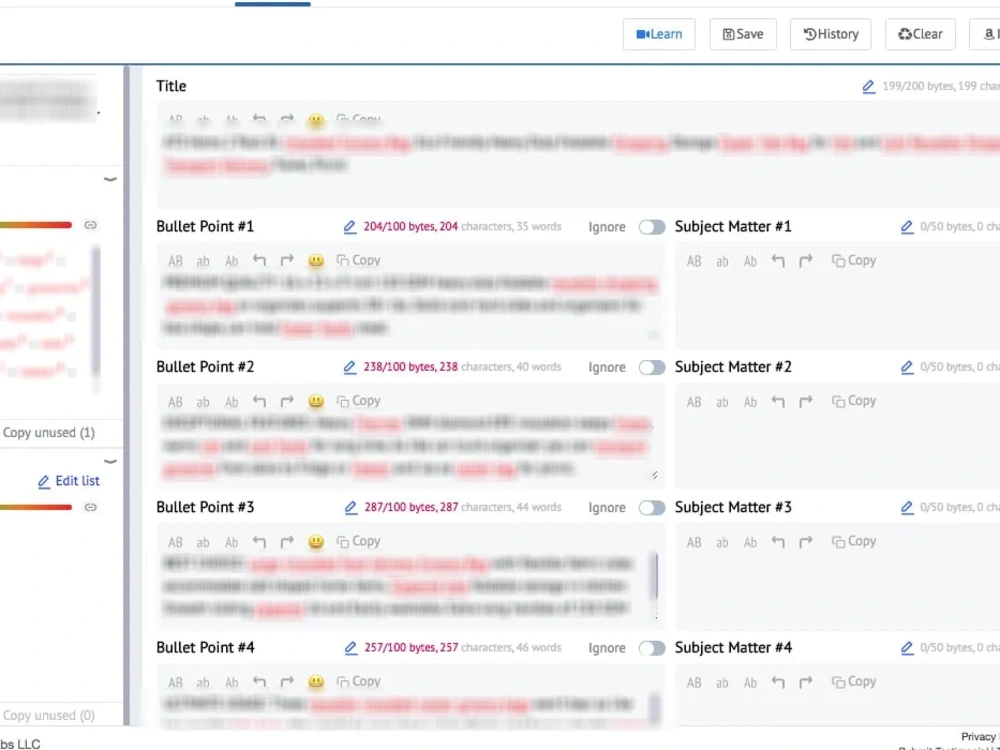Copy Subject Matter #4 text

[x=854, y=681]
